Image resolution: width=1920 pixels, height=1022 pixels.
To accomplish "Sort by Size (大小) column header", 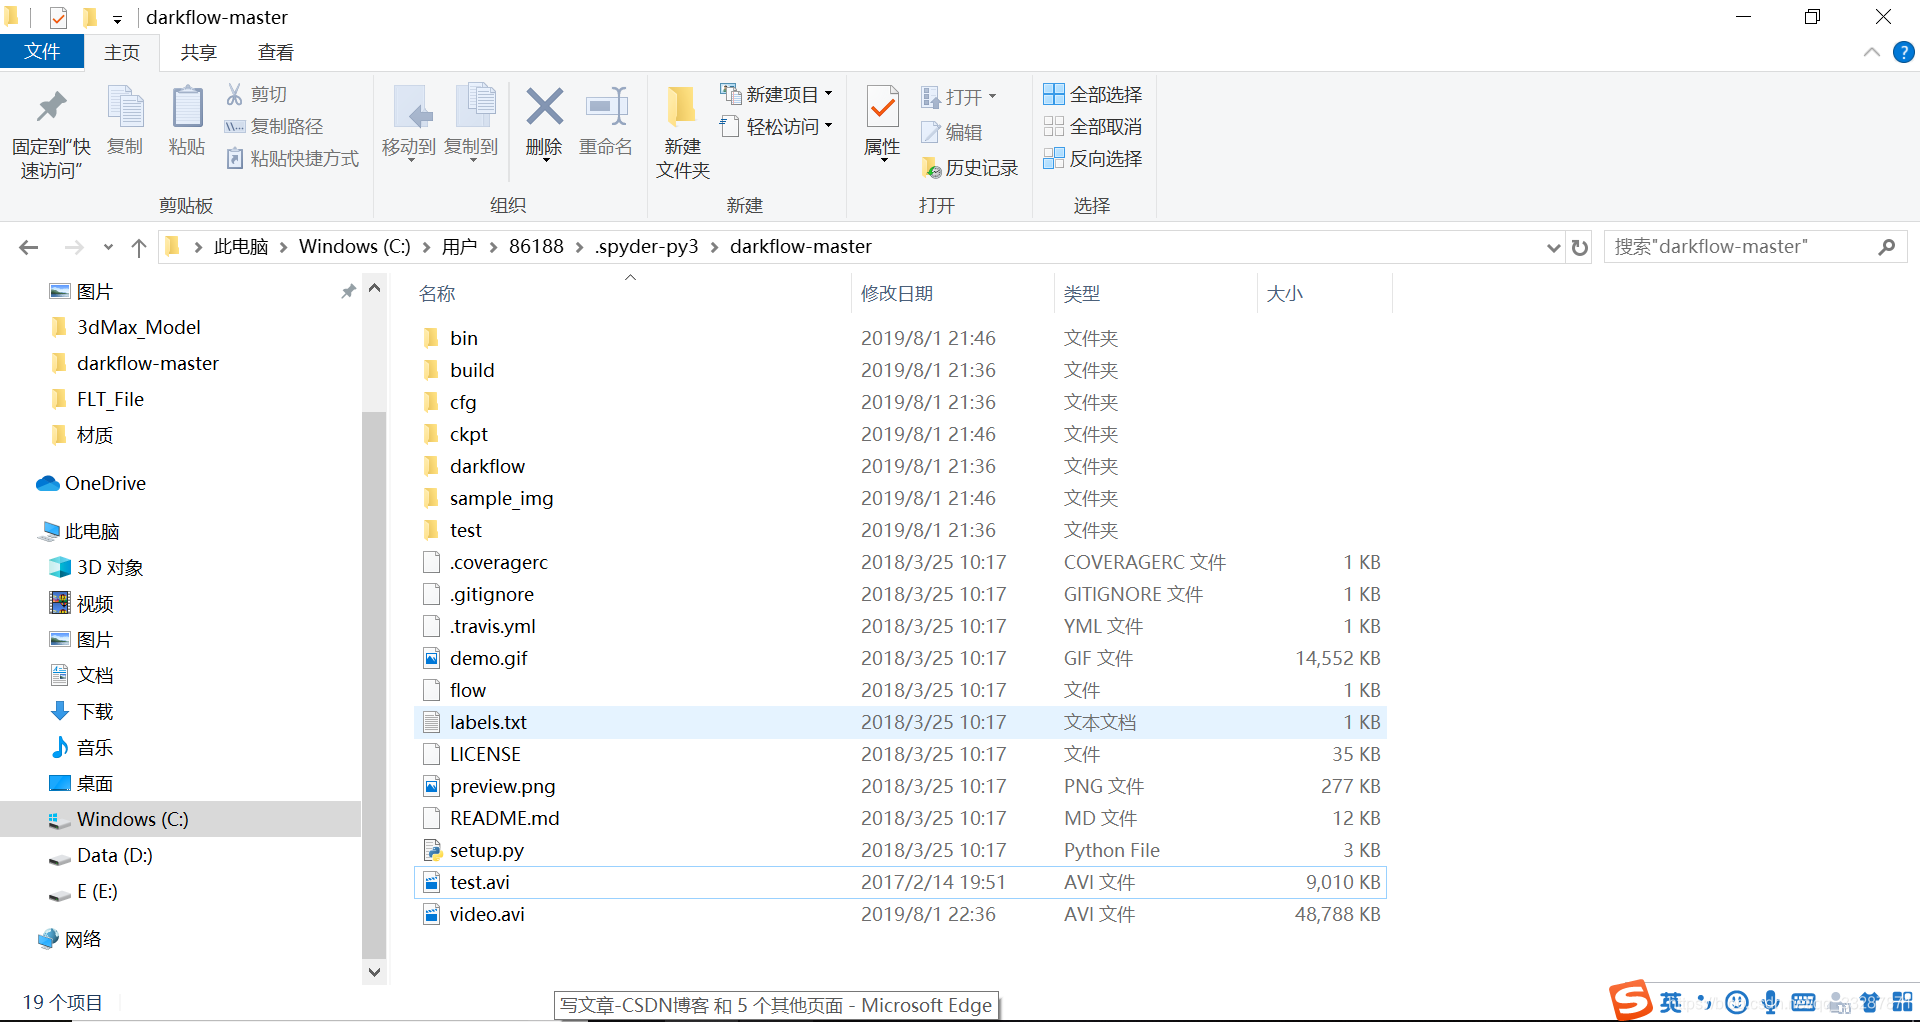I will point(1324,294).
